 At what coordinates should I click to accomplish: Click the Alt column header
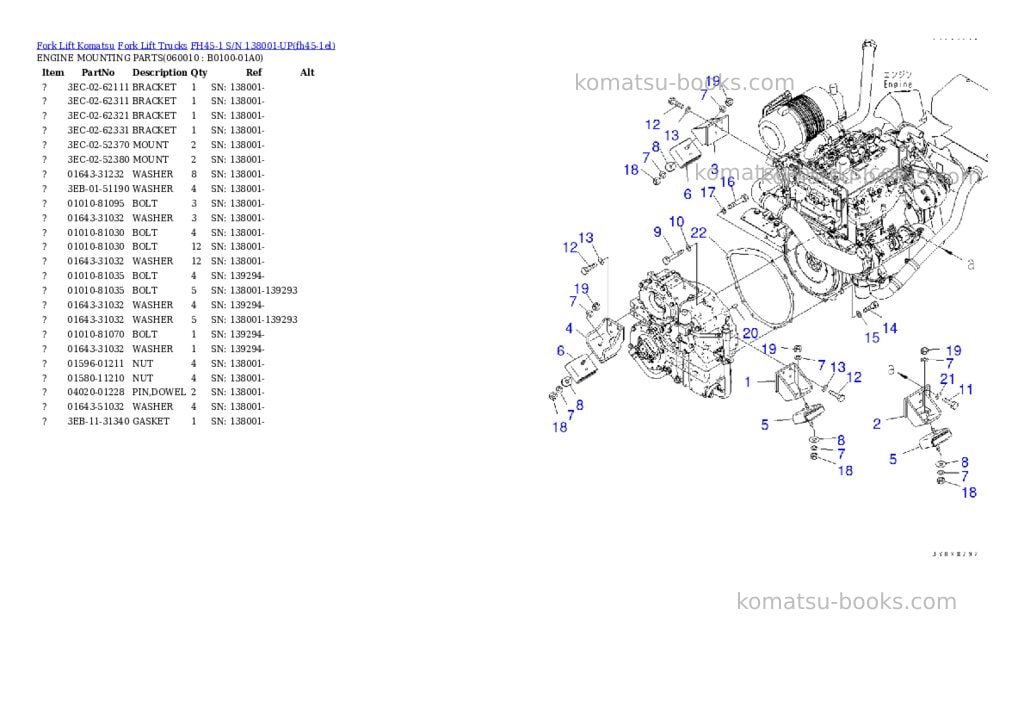(308, 72)
